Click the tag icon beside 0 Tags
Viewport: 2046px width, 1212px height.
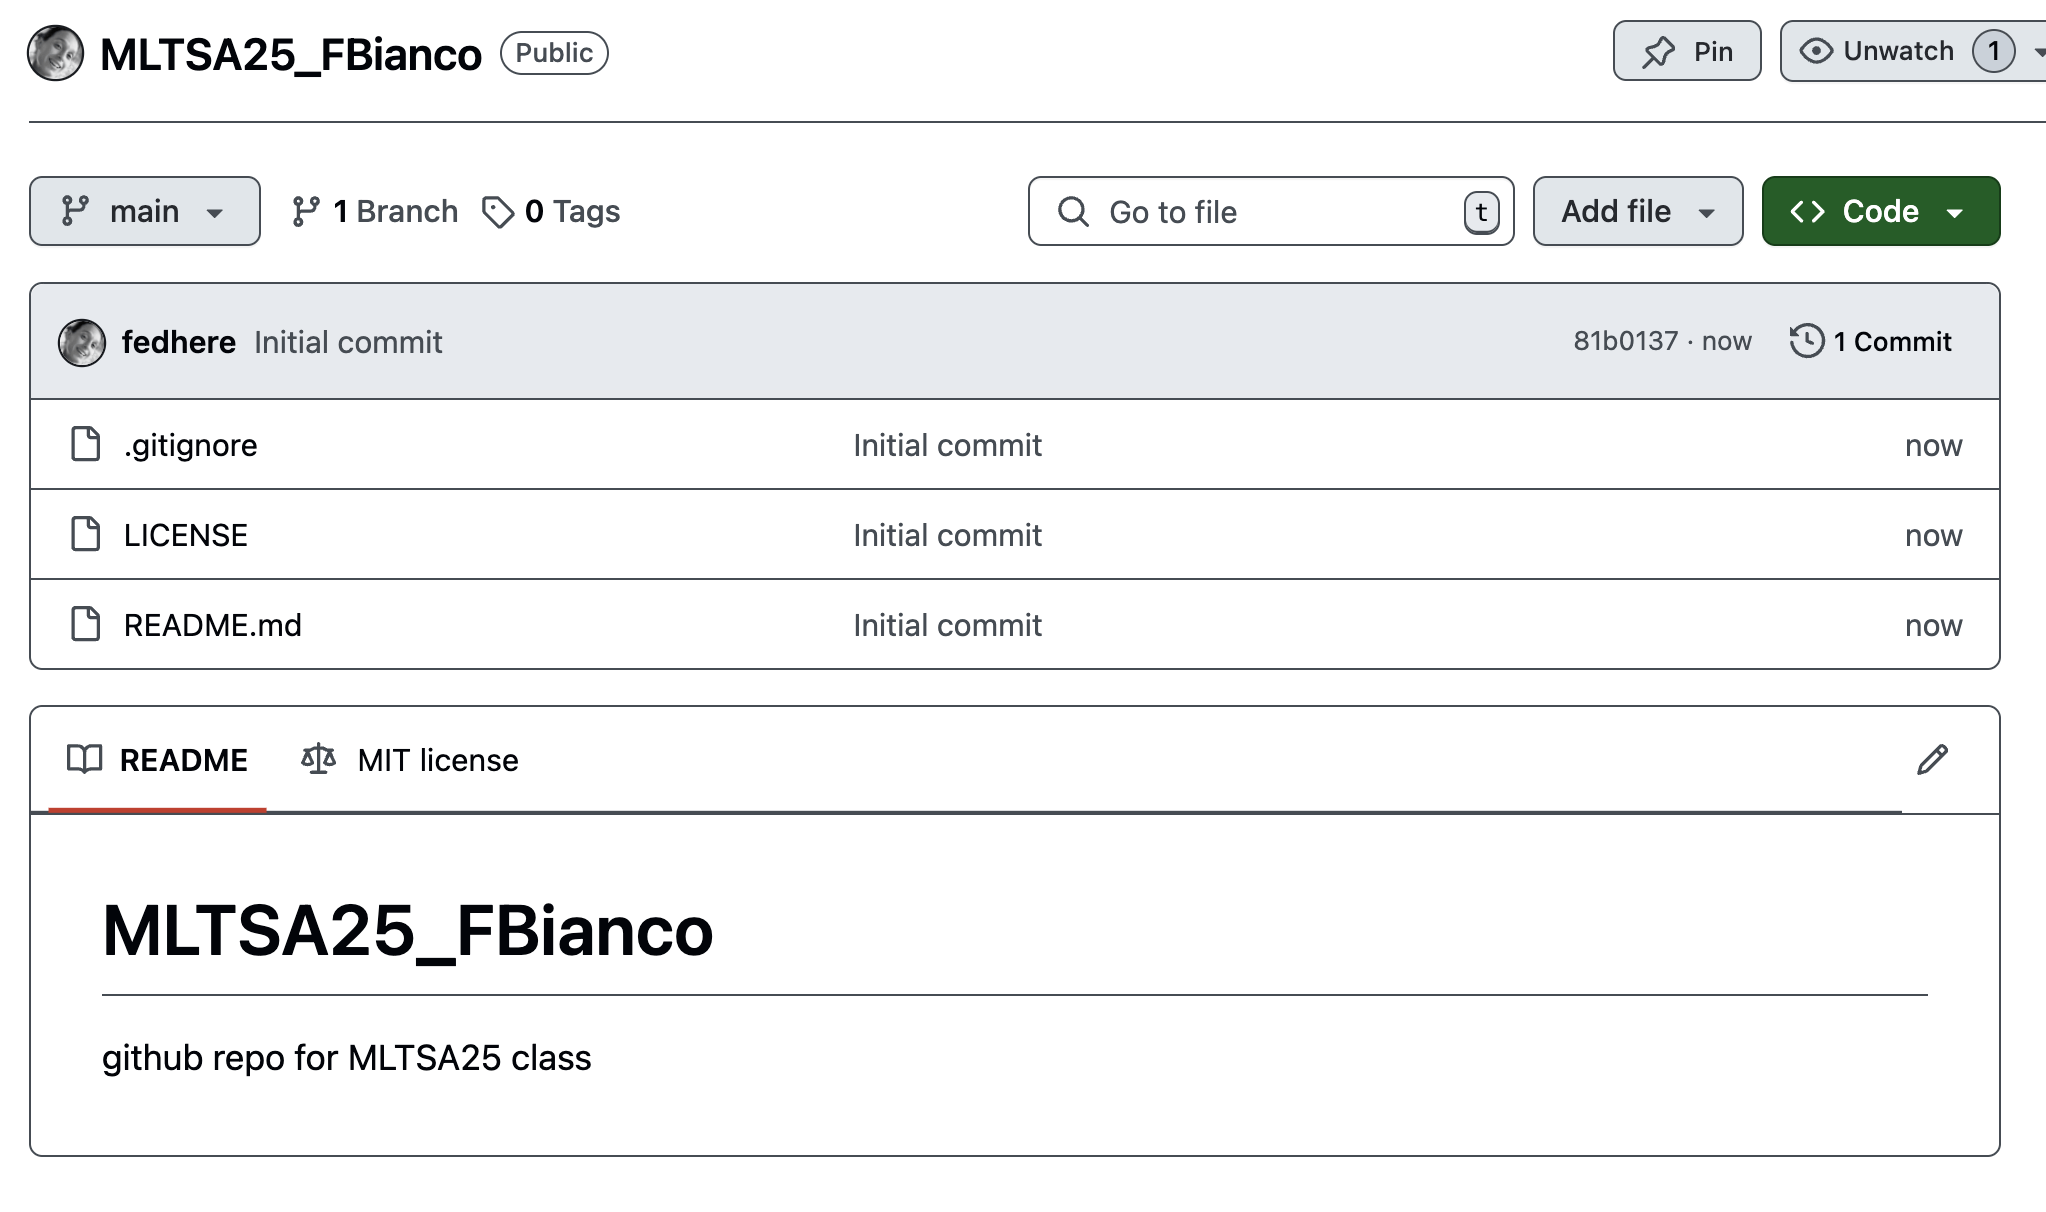[497, 212]
